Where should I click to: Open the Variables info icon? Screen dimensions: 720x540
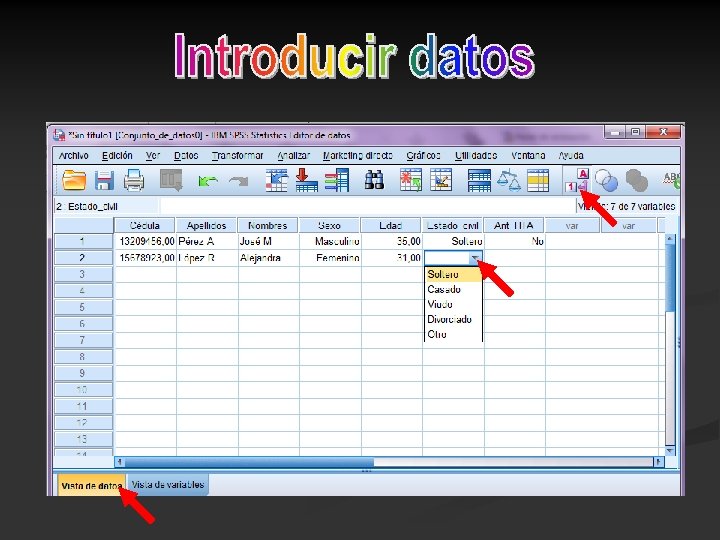337,180
